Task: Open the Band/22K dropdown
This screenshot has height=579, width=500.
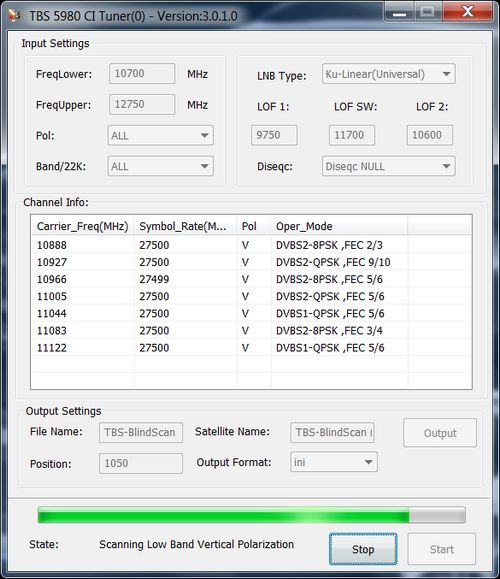Action: [161, 166]
